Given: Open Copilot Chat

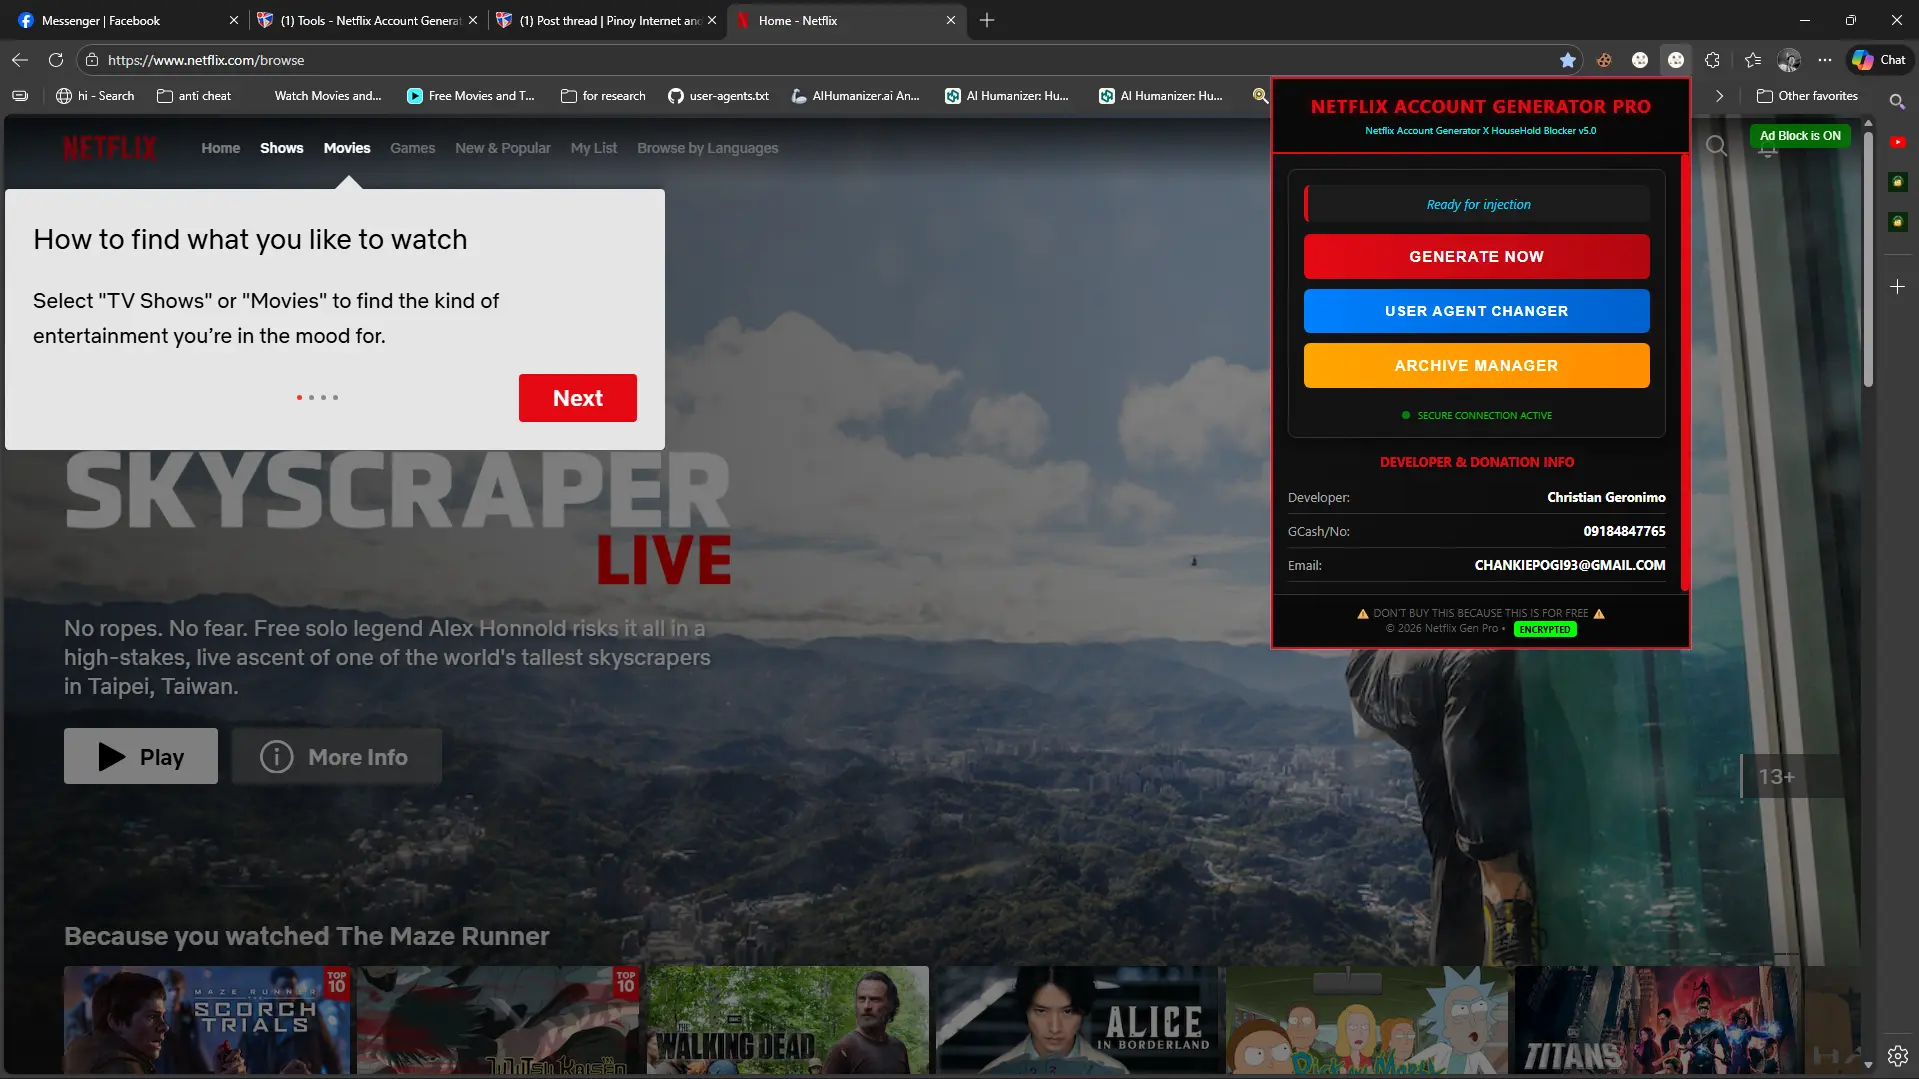Looking at the screenshot, I should [1879, 60].
